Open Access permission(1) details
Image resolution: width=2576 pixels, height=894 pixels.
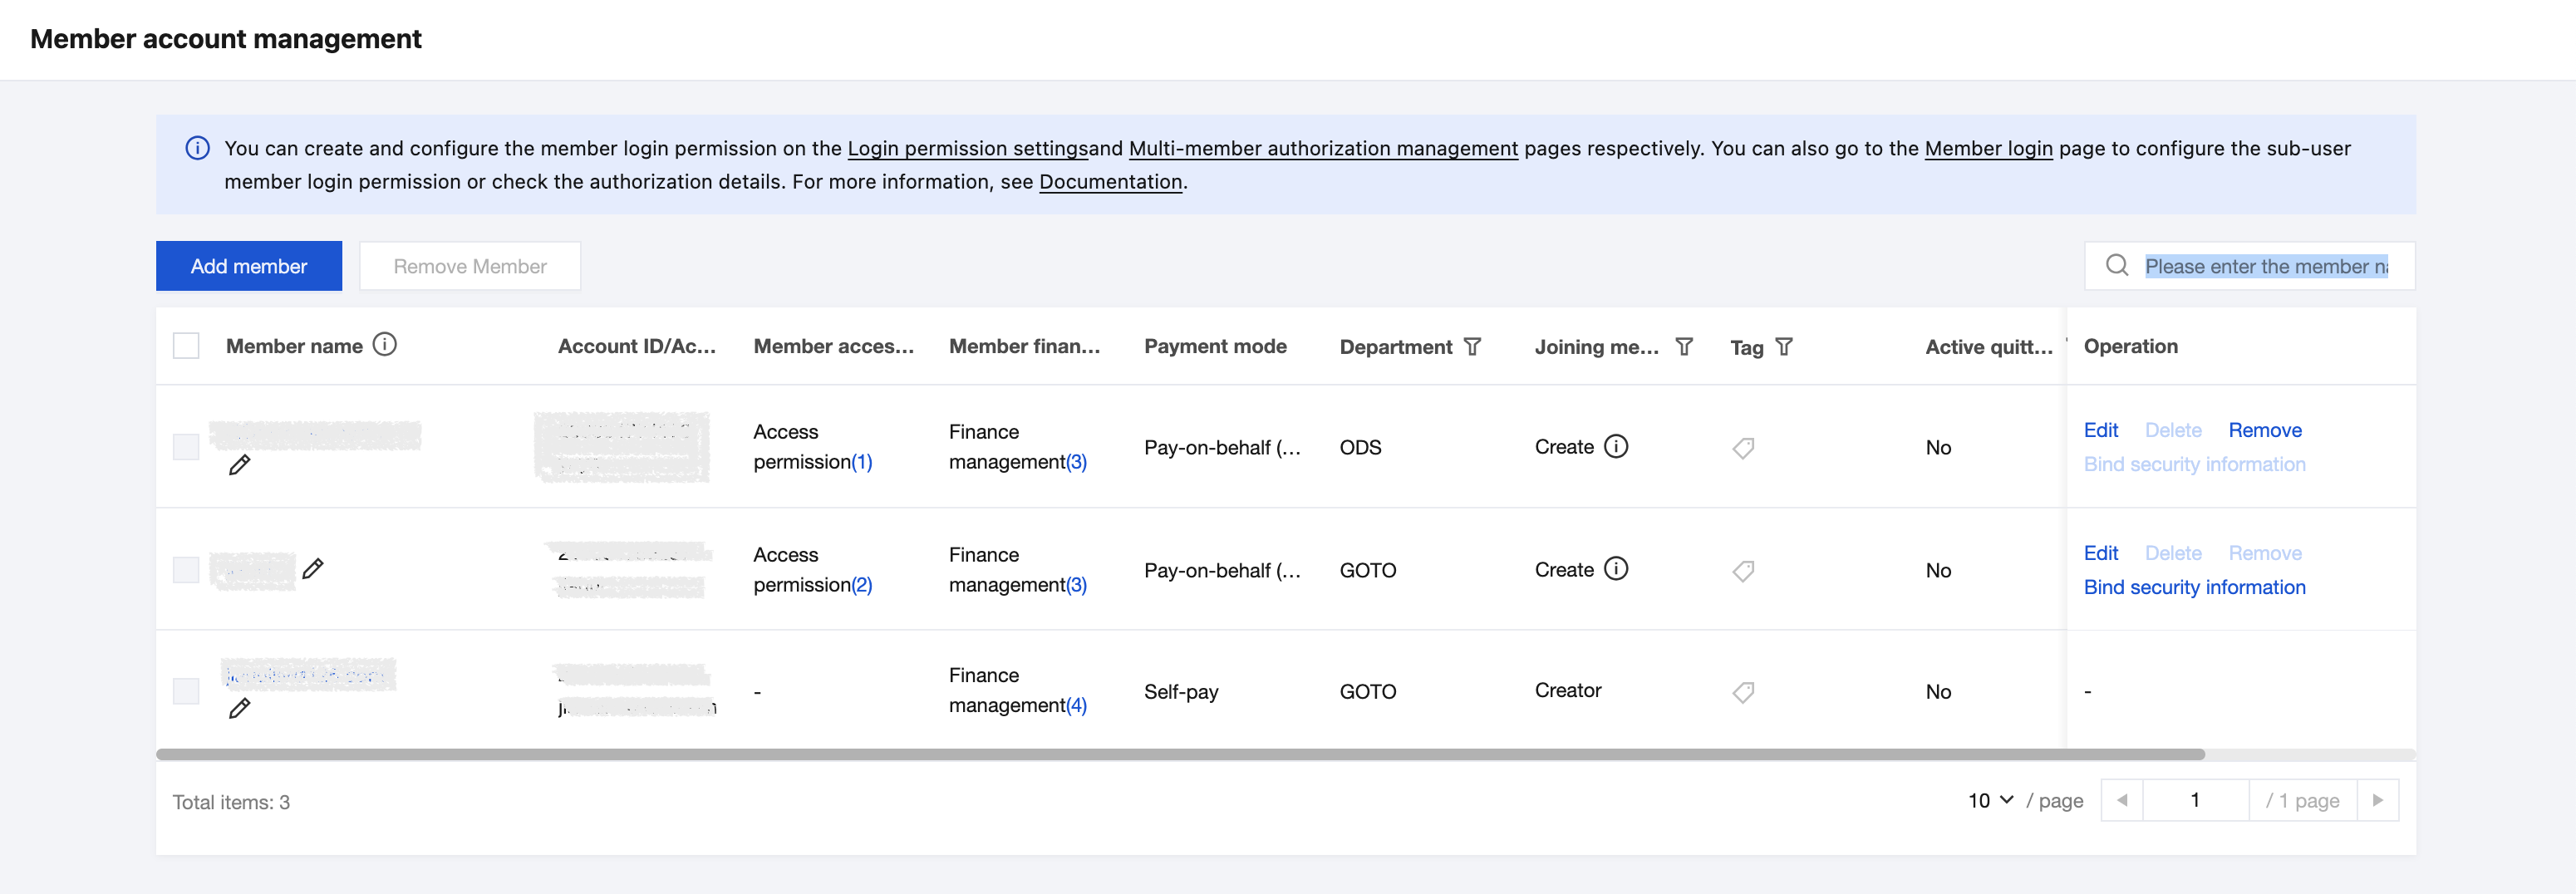coord(861,462)
